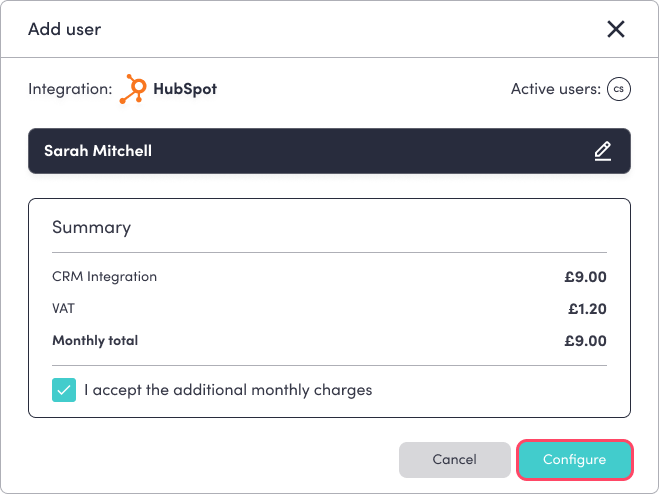Click the Monthly total £9.00 amount
The height and width of the screenshot is (494, 659).
585,341
